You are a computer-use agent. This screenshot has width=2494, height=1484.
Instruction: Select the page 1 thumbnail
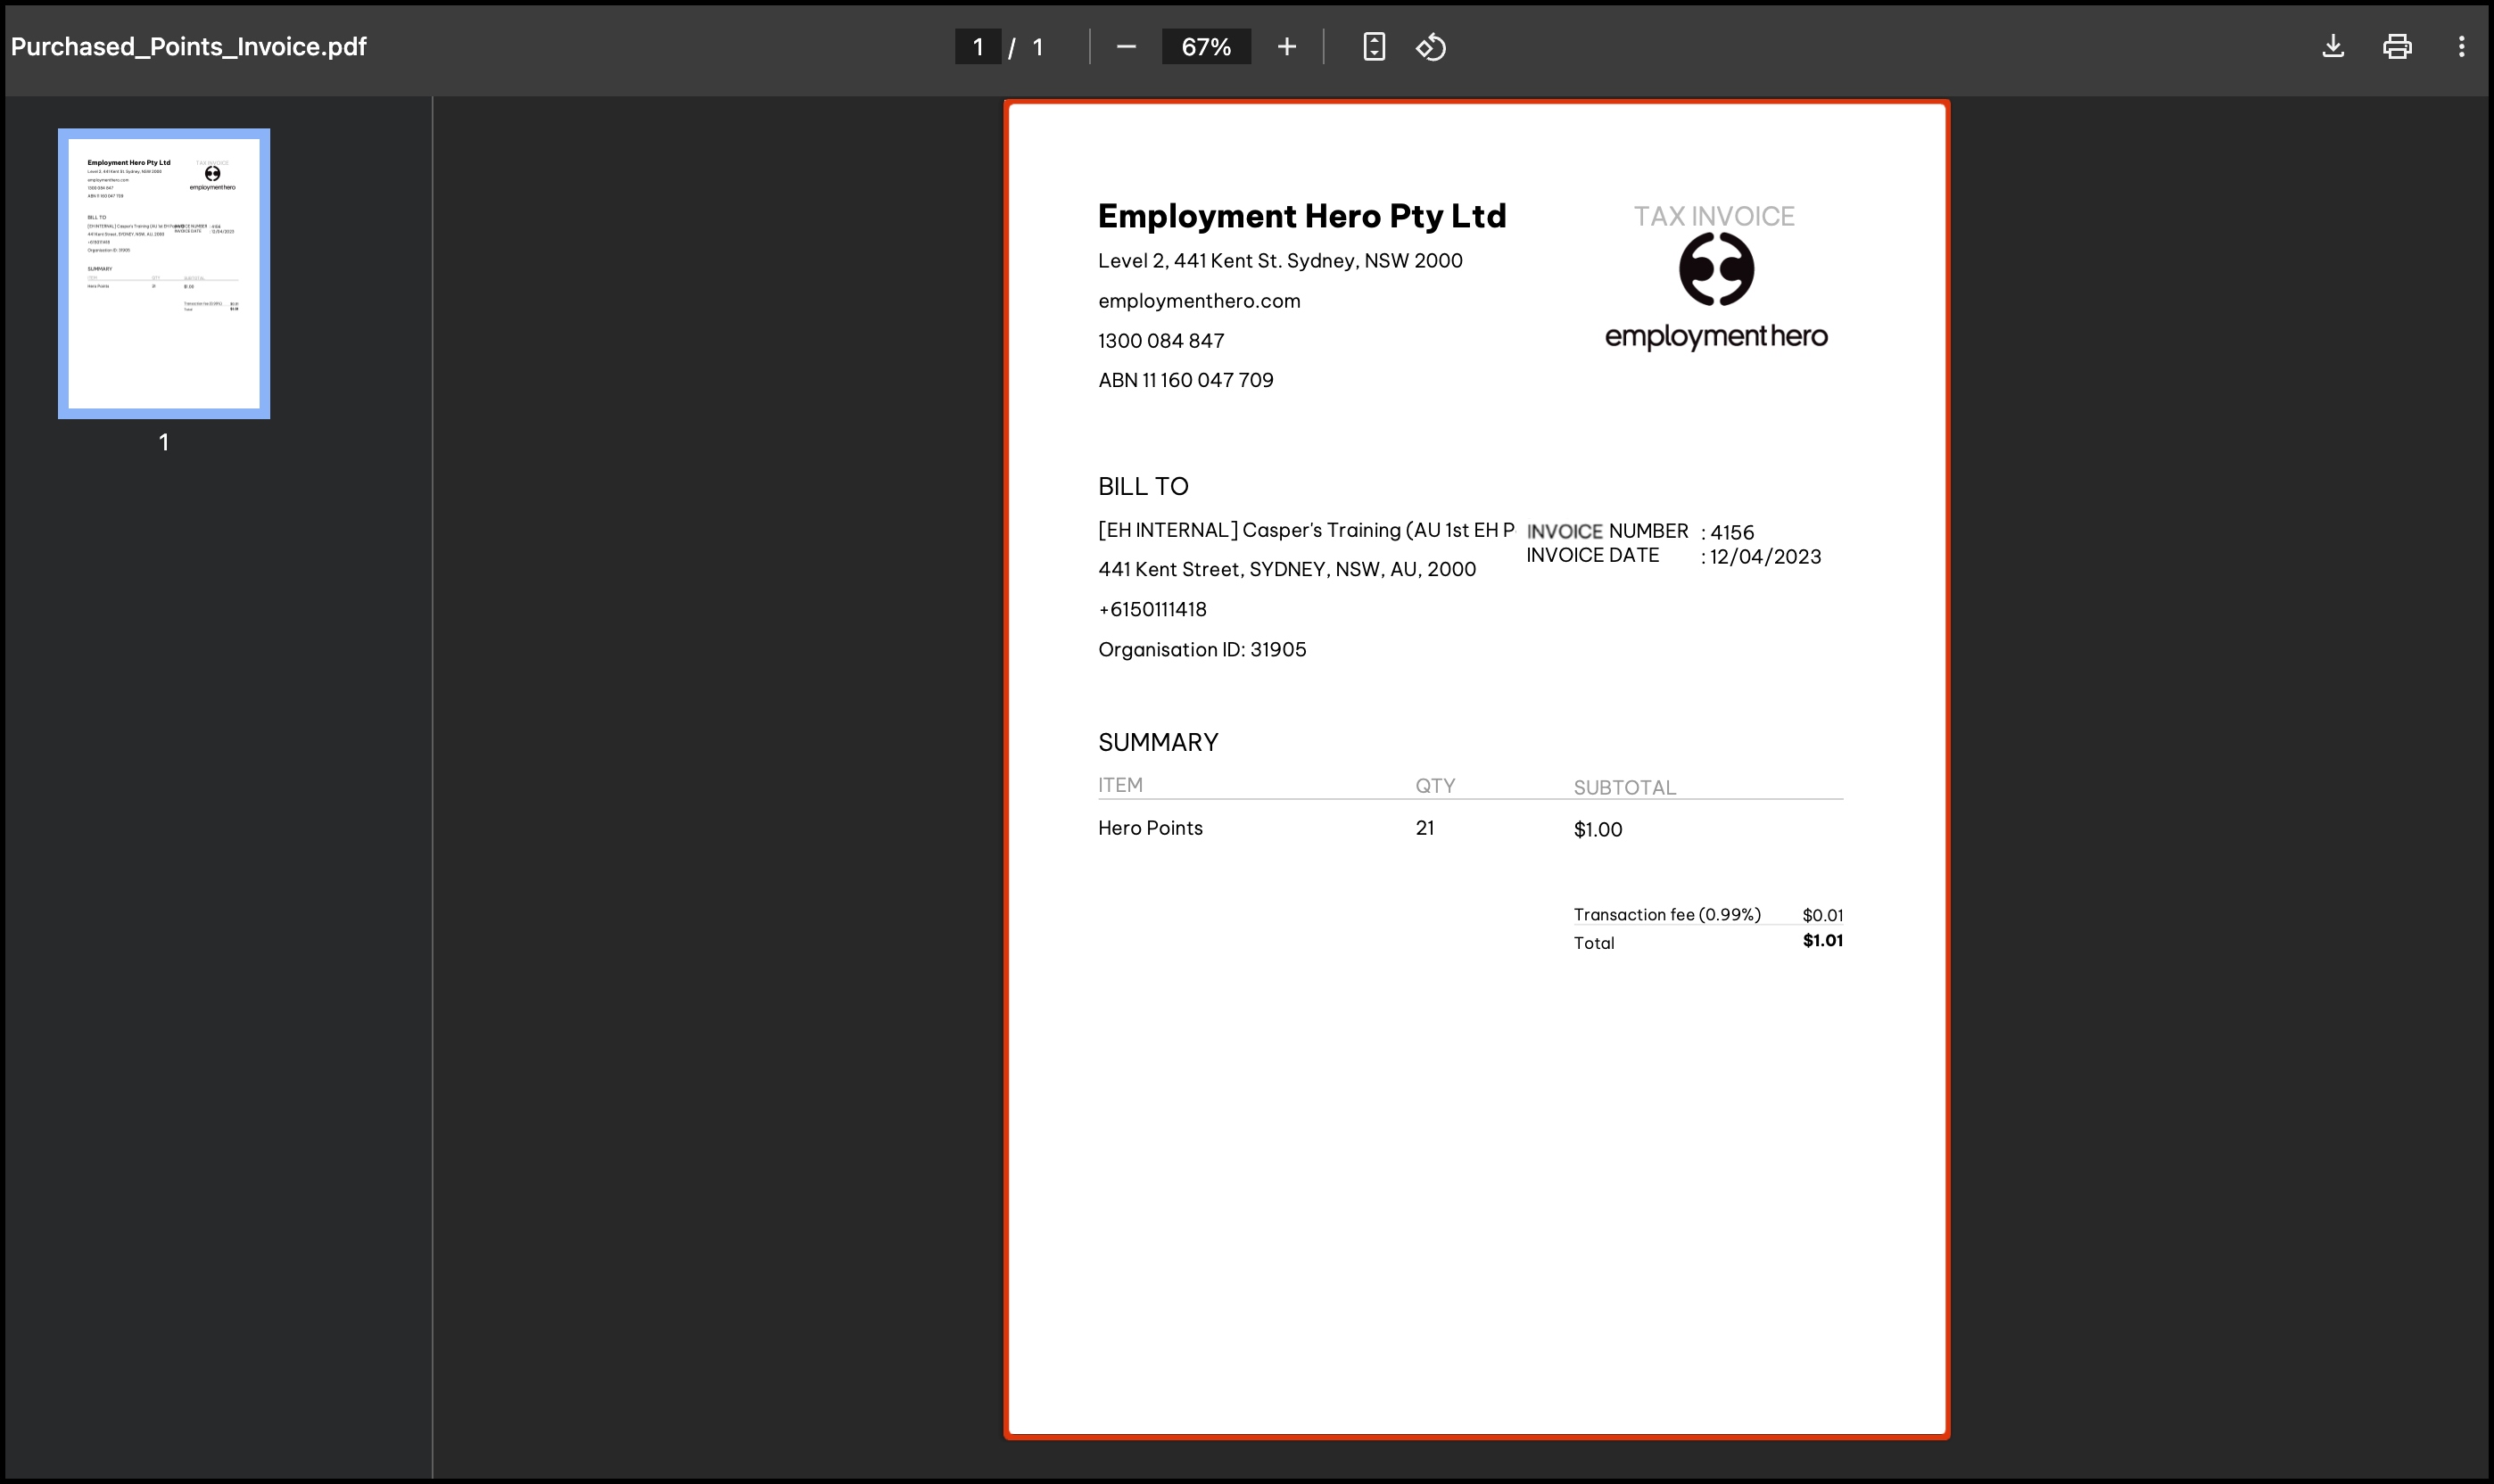click(164, 273)
